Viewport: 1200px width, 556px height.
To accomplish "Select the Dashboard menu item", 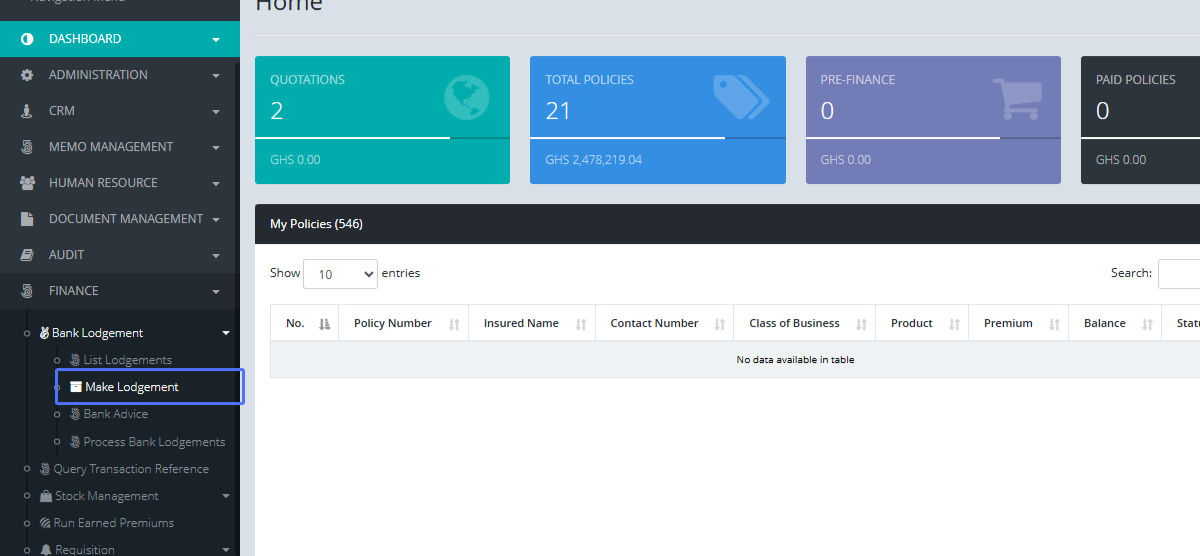I will tap(85, 39).
